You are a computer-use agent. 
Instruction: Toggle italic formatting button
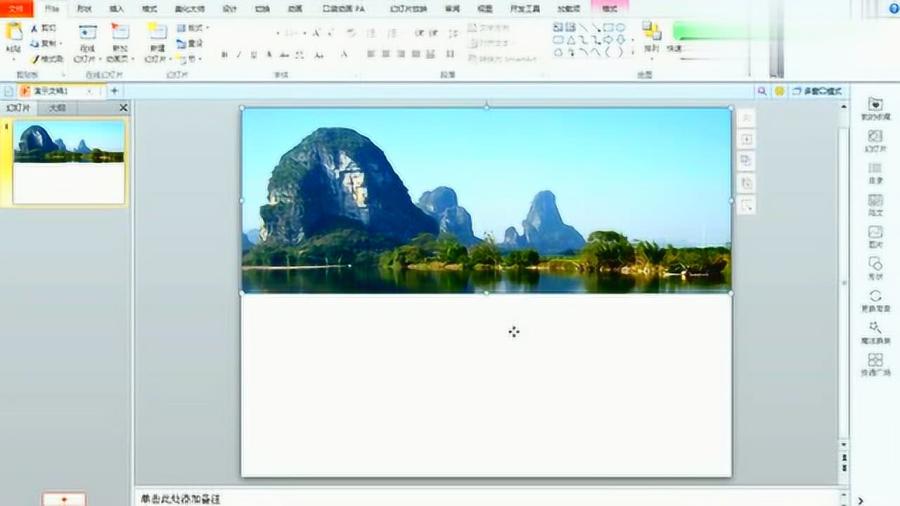(x=239, y=54)
